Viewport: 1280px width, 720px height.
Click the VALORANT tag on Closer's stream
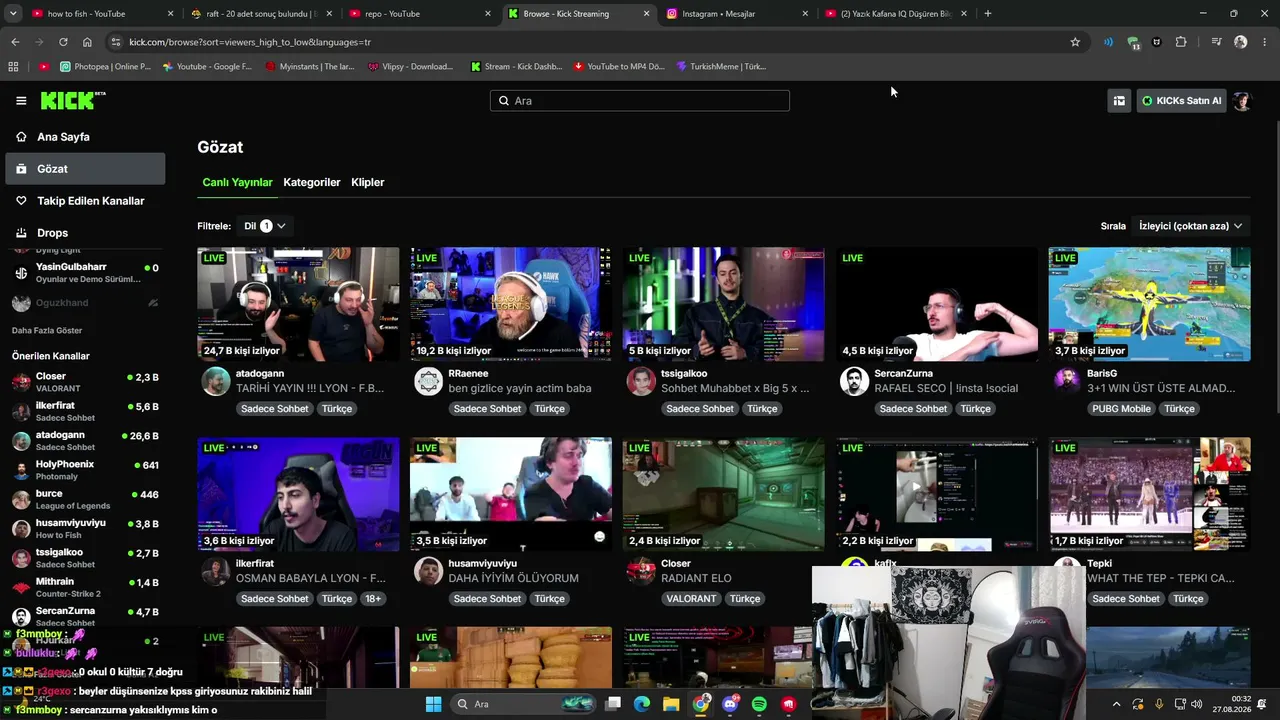pyautogui.click(x=692, y=599)
